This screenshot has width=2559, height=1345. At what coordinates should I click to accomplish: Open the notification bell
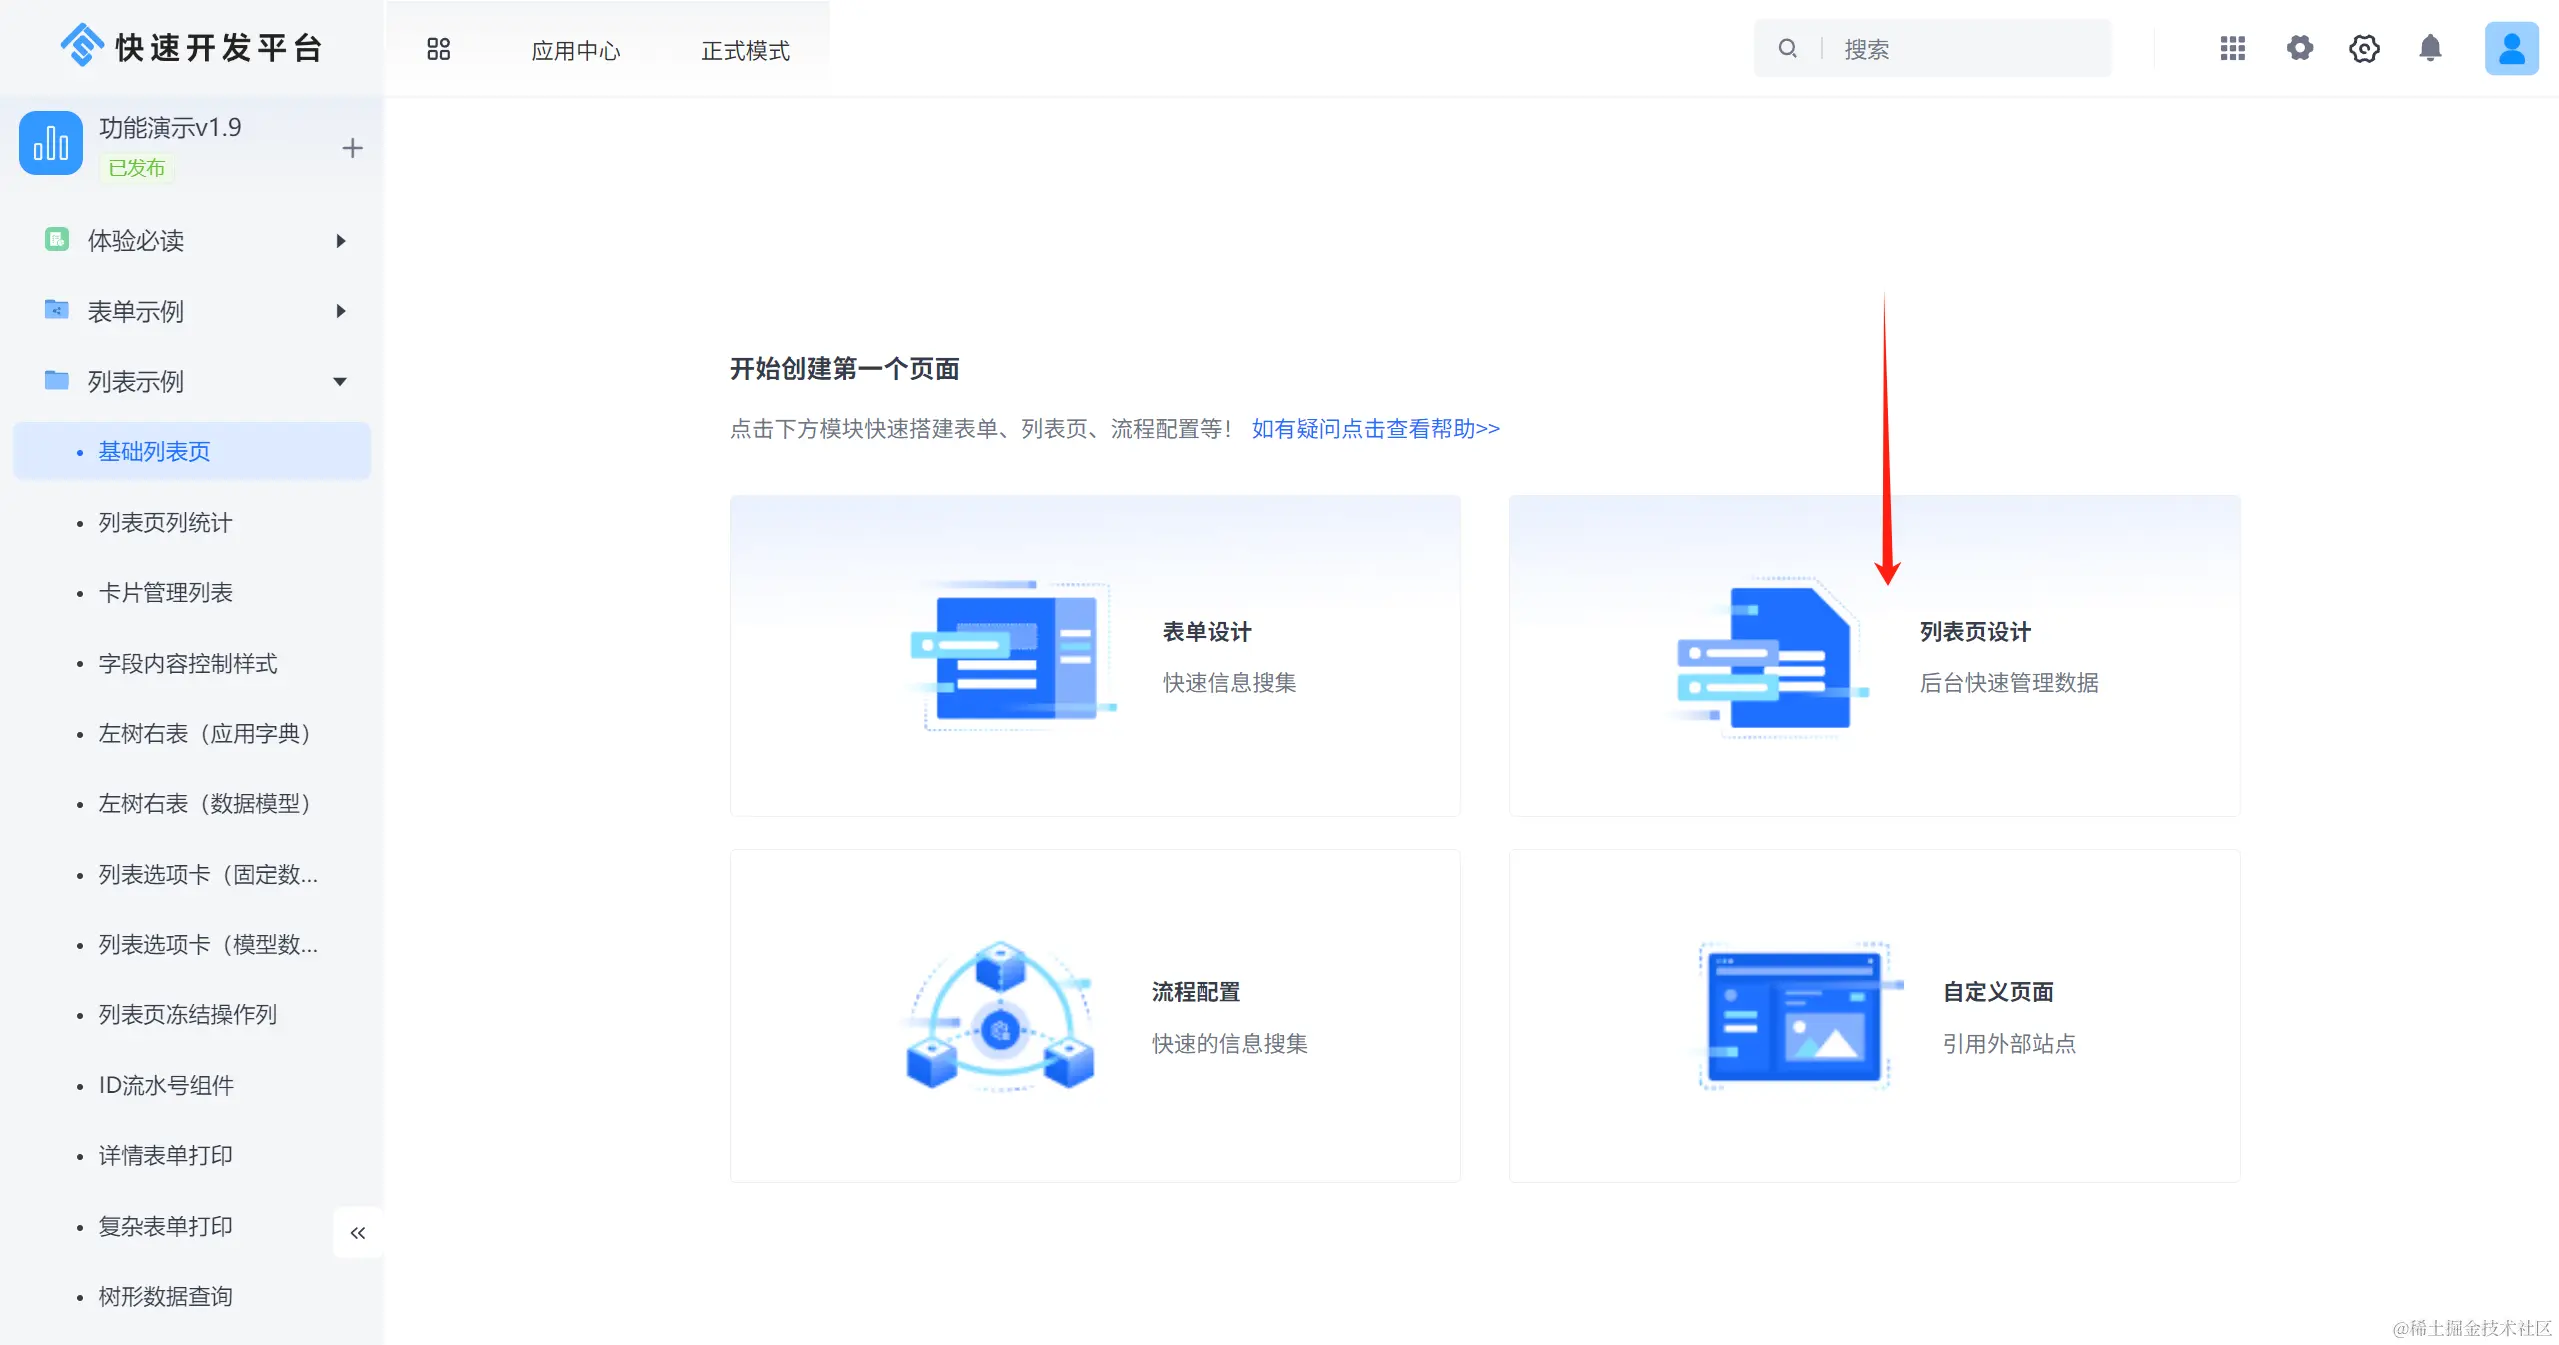(2430, 48)
